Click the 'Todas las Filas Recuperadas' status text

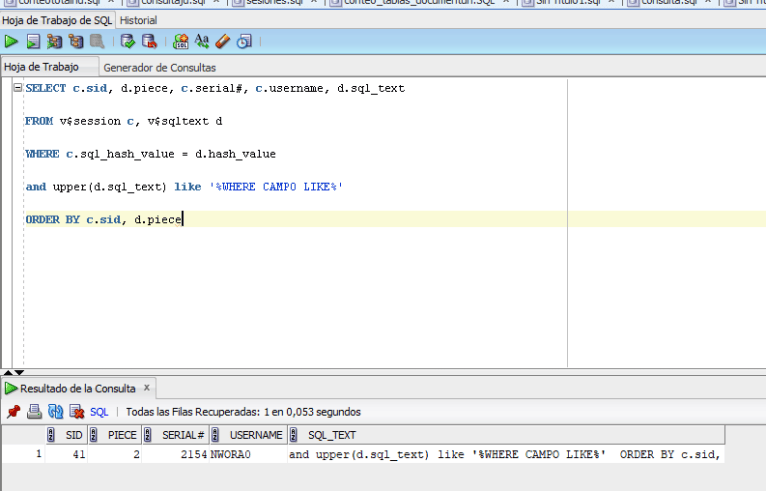tap(243, 412)
